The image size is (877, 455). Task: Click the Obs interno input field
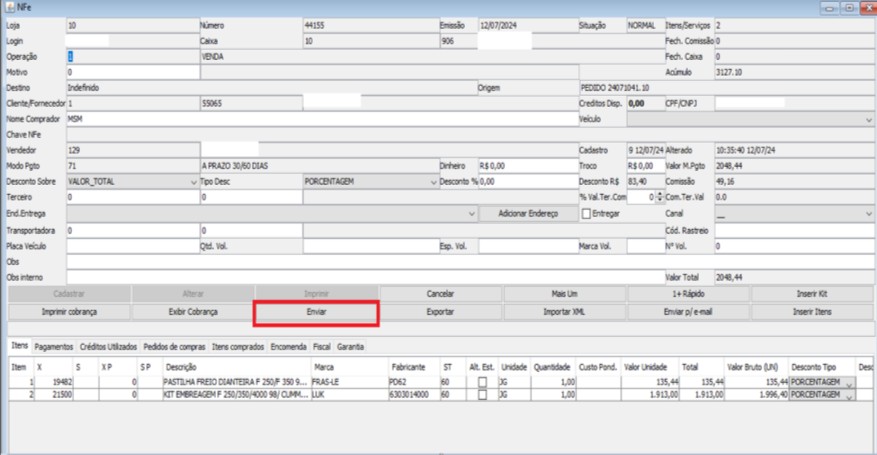pos(365,277)
